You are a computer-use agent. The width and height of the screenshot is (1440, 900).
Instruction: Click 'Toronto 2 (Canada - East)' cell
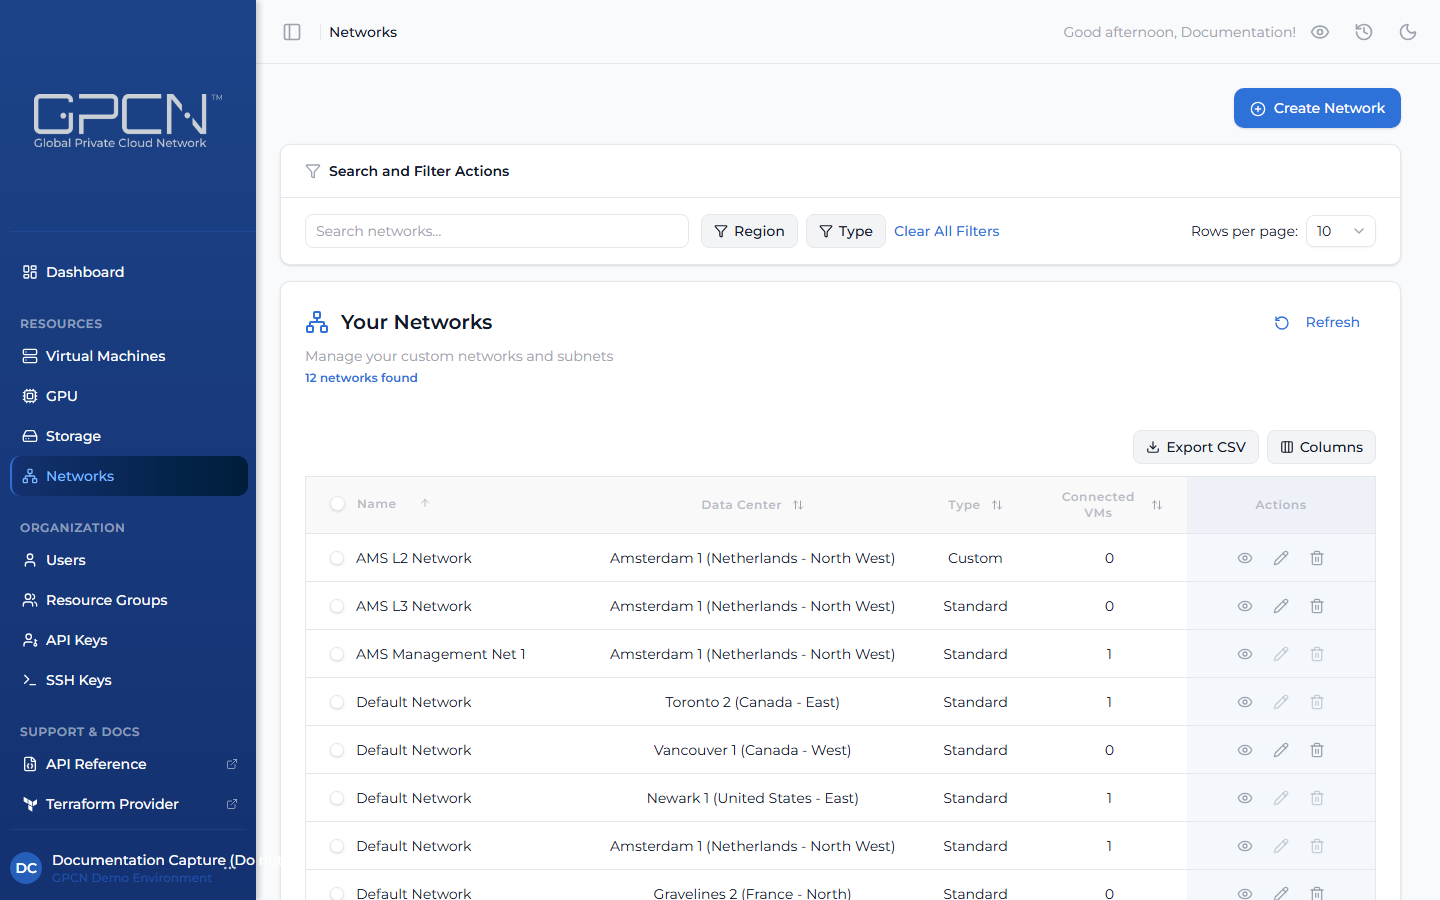(752, 702)
